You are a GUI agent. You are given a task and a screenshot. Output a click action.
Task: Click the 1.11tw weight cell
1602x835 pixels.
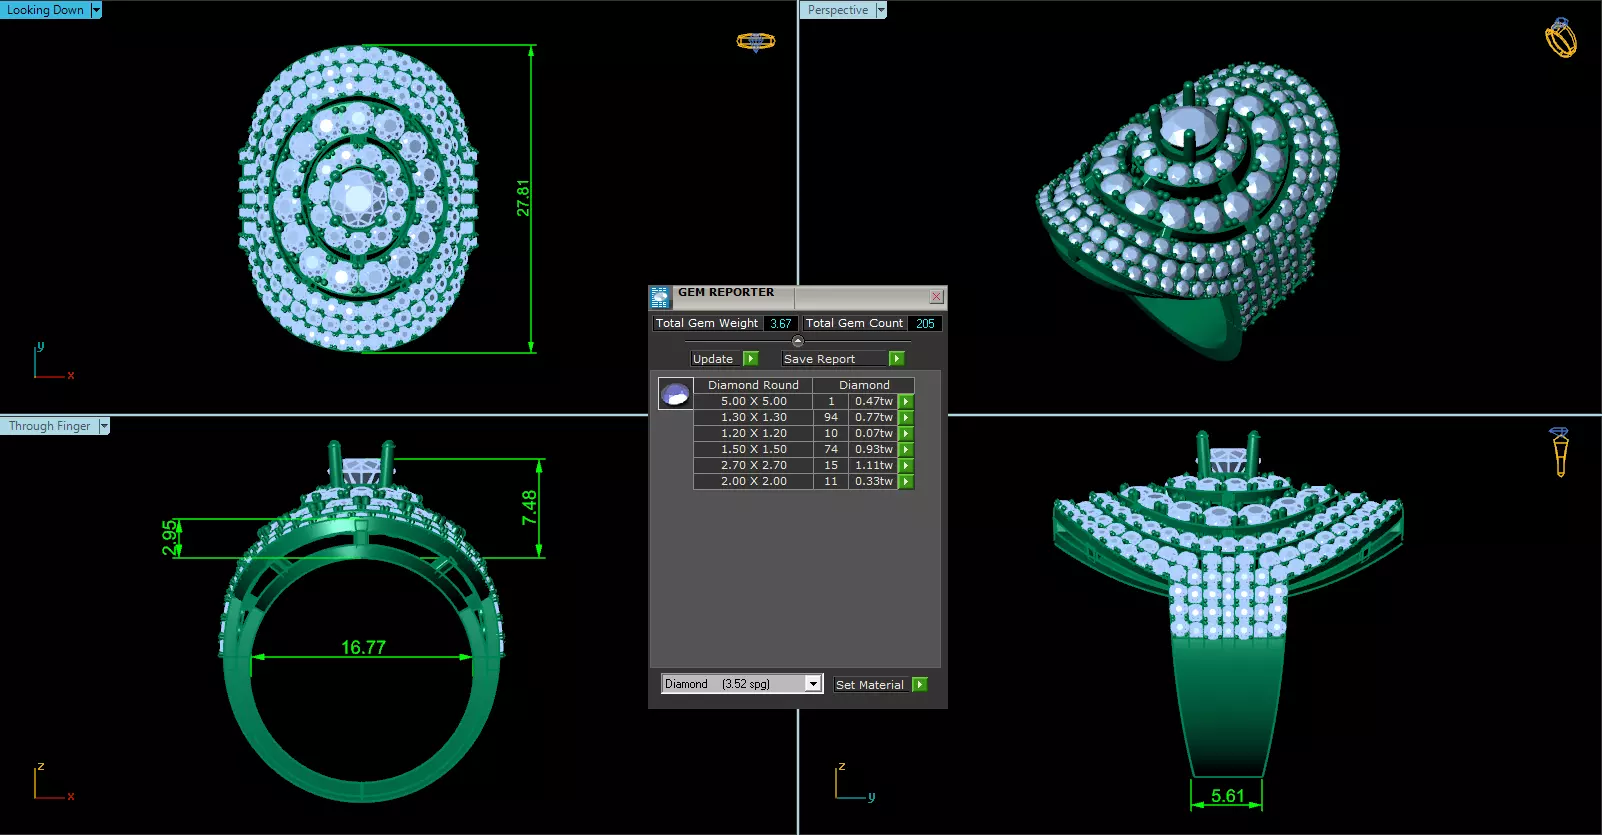tap(874, 466)
